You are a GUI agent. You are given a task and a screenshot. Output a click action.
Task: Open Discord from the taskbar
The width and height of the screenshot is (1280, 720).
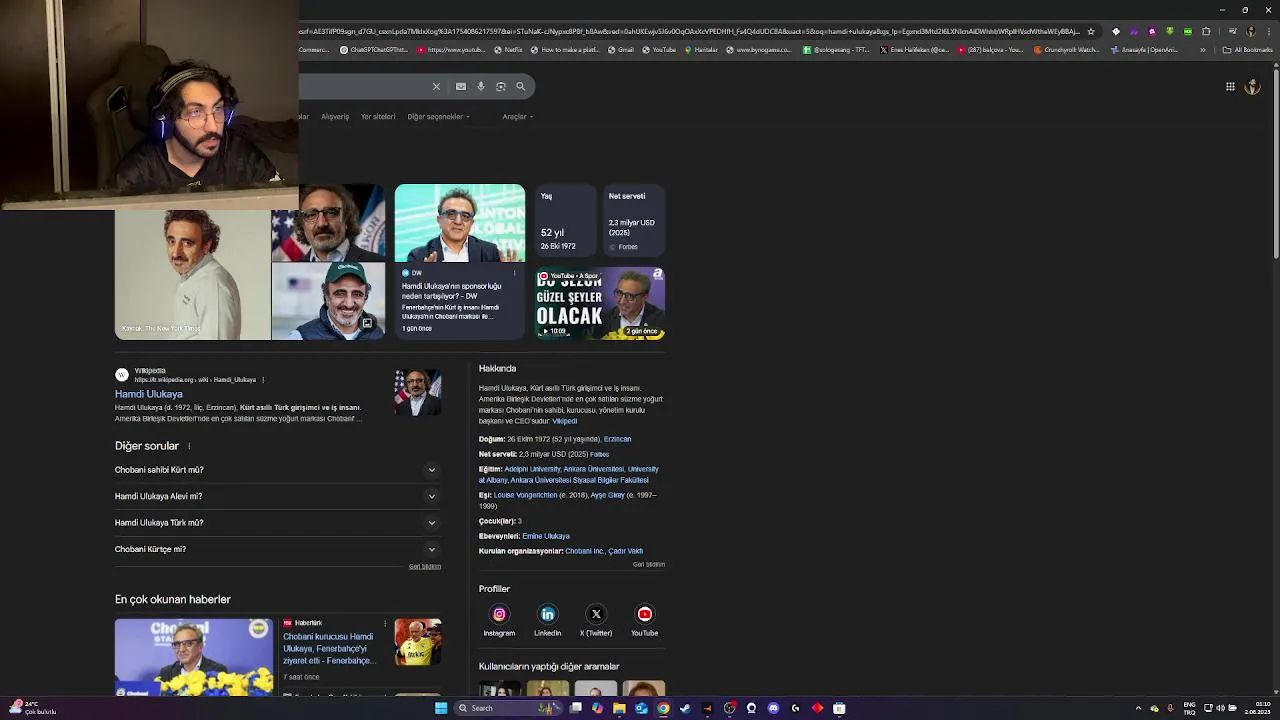click(773, 708)
